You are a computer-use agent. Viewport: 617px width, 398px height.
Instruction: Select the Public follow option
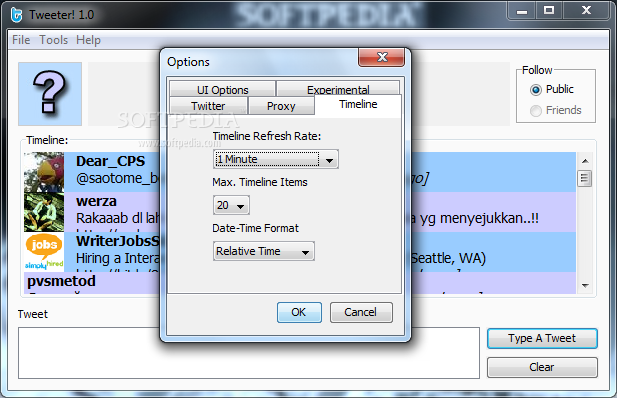coord(552,89)
